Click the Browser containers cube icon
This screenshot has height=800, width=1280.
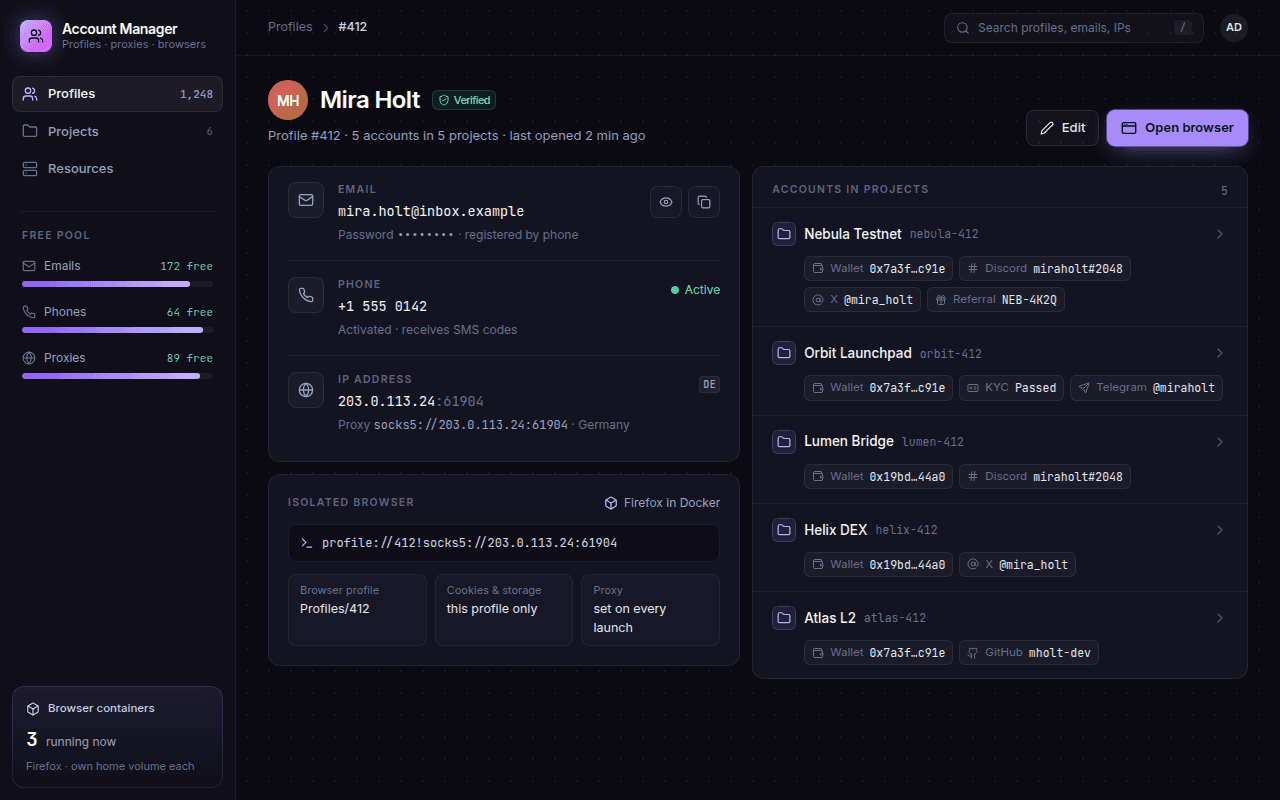pos(33,708)
